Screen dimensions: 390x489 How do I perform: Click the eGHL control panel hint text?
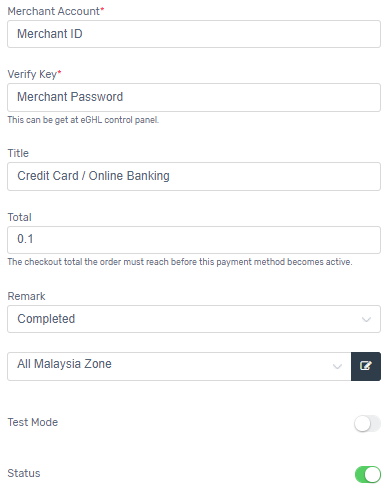[83, 120]
